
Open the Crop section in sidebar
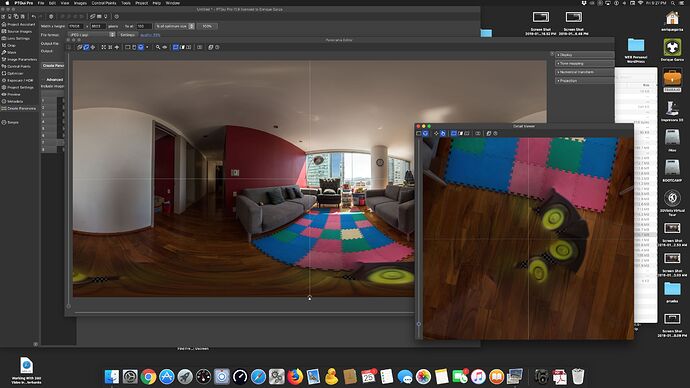[9, 45]
